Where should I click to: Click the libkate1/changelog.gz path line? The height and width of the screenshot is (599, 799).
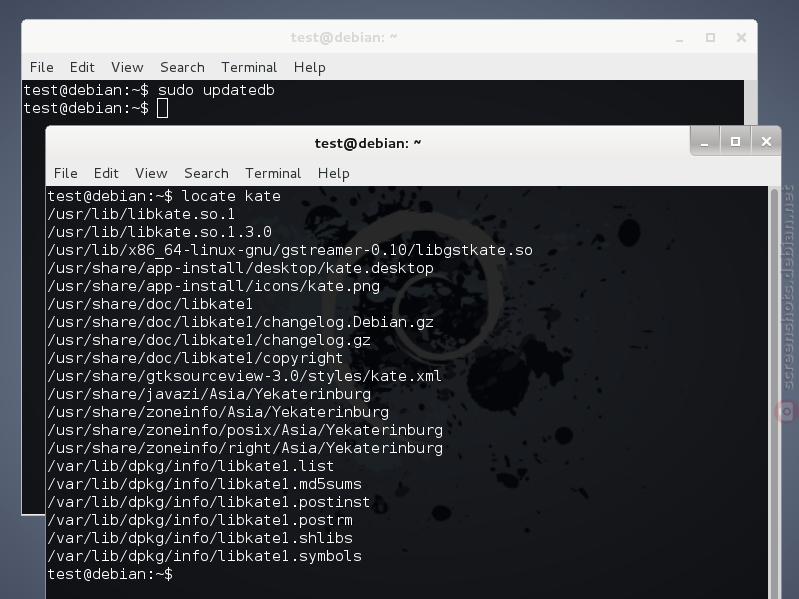[x=209, y=340]
